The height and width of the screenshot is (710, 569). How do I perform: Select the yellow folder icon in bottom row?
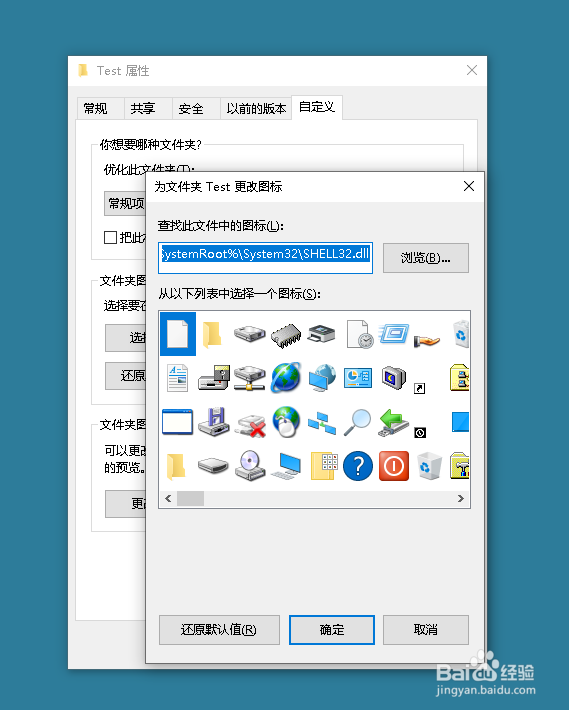tap(176, 466)
